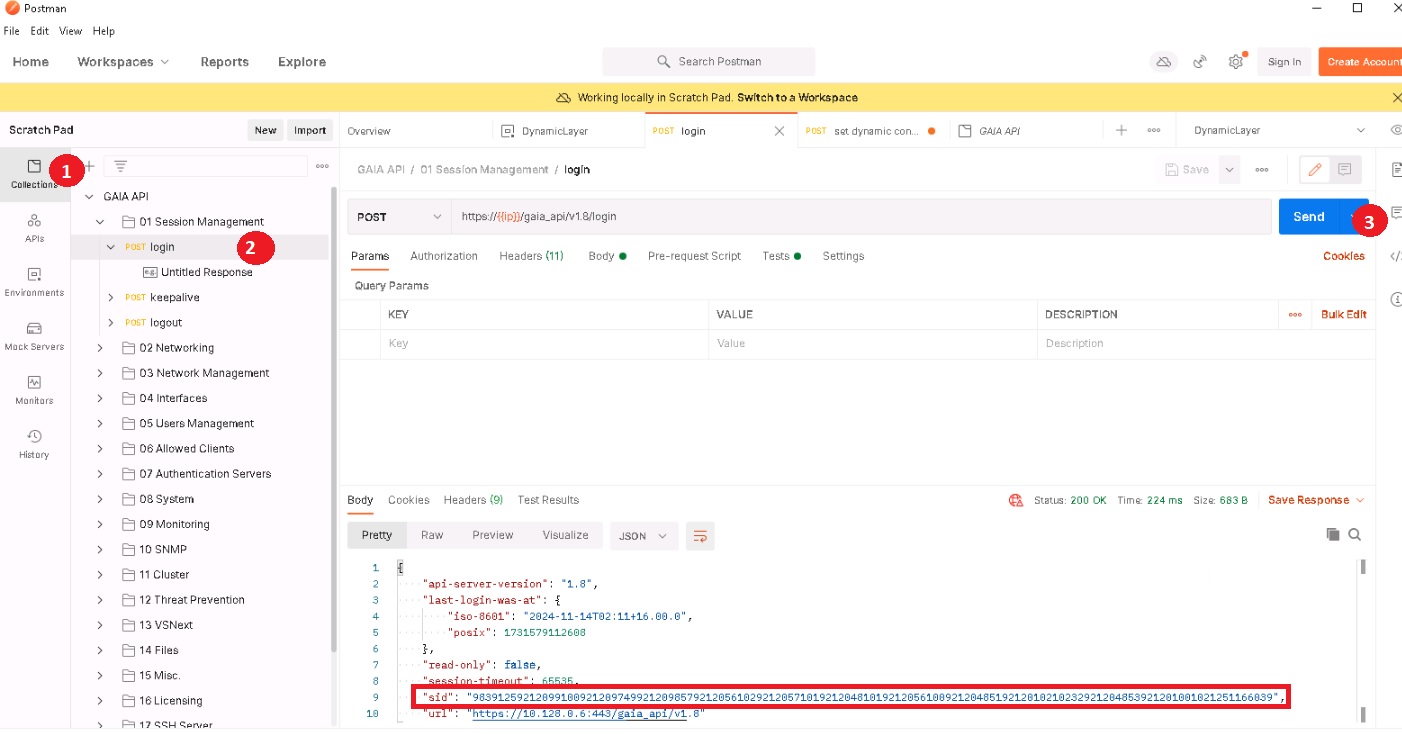Click the Sign In button
Screen dimensions: 1402x734
(x=1284, y=62)
